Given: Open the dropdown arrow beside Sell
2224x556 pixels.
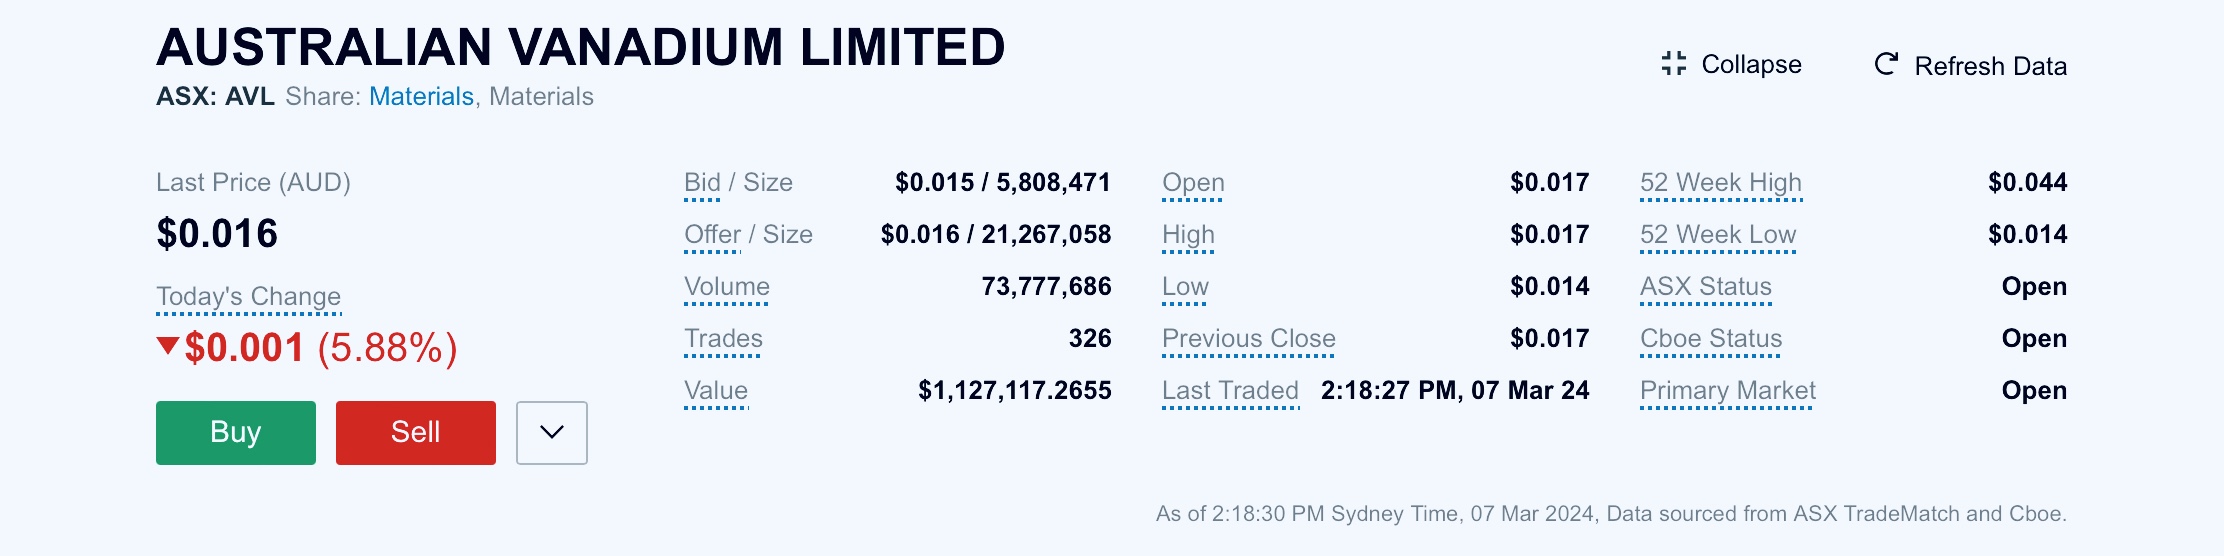Looking at the screenshot, I should [x=552, y=433].
